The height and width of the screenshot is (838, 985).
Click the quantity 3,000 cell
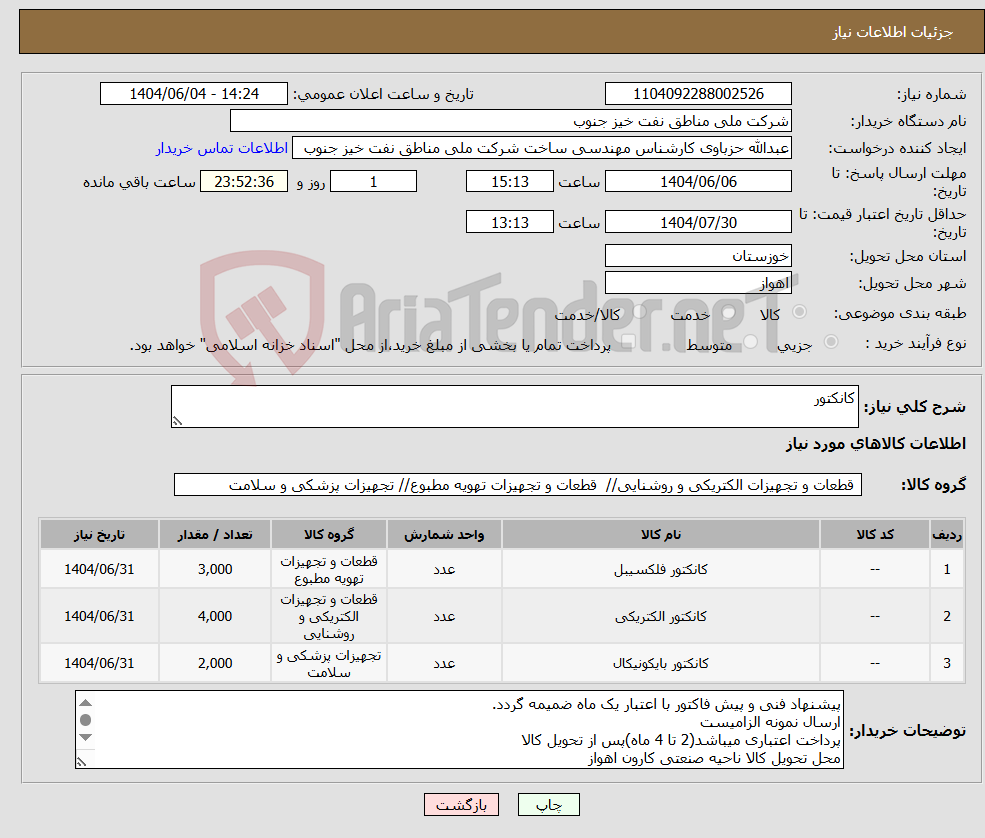click(215, 569)
